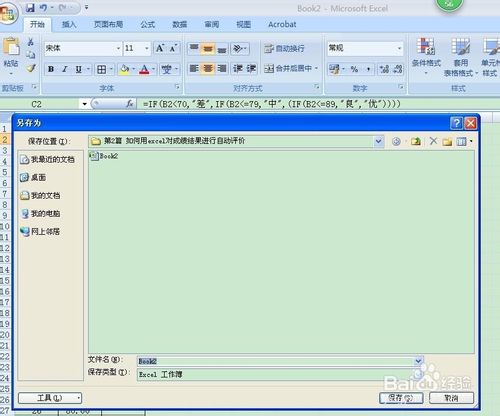This screenshot has width=500, height=416.
Task: Go up one folder level in dialog
Action: 415,142
